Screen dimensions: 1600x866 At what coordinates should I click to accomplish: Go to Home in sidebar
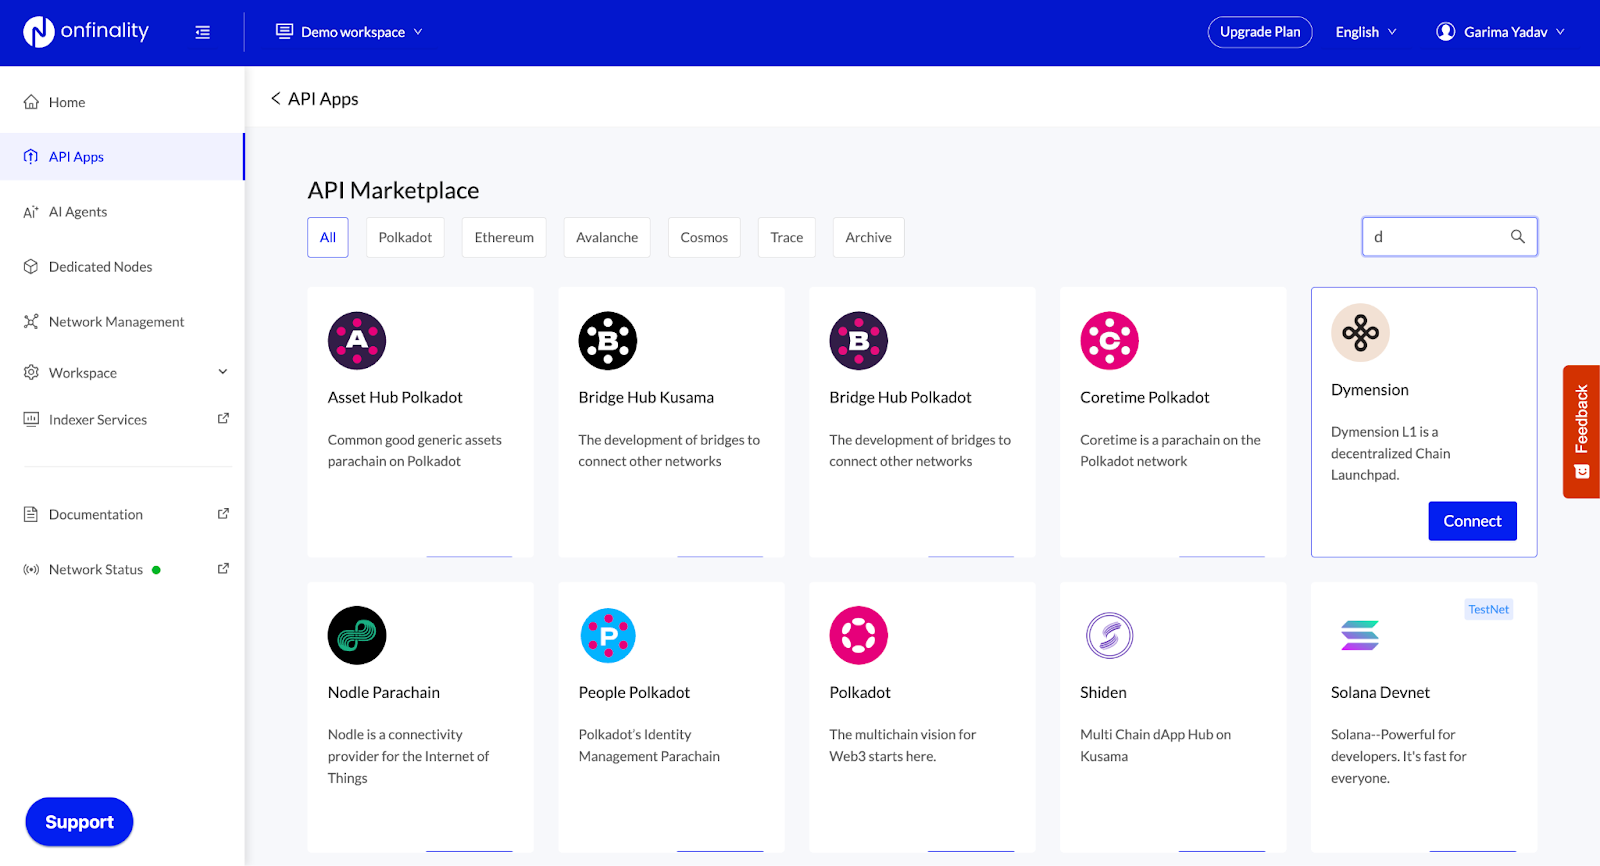pos(122,102)
